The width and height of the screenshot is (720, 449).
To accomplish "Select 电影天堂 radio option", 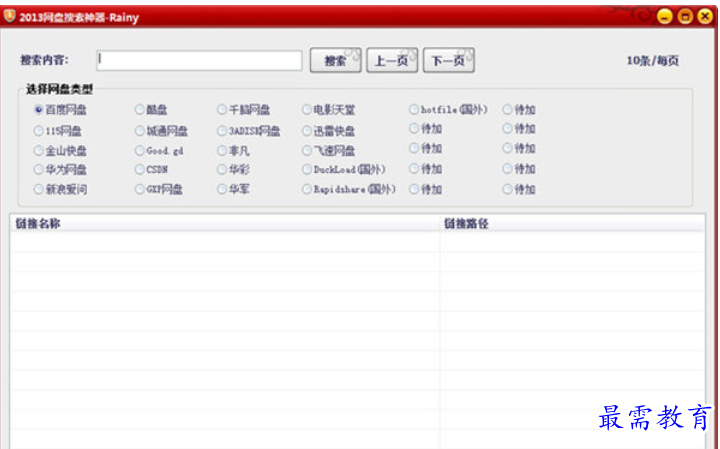I will point(329,110).
